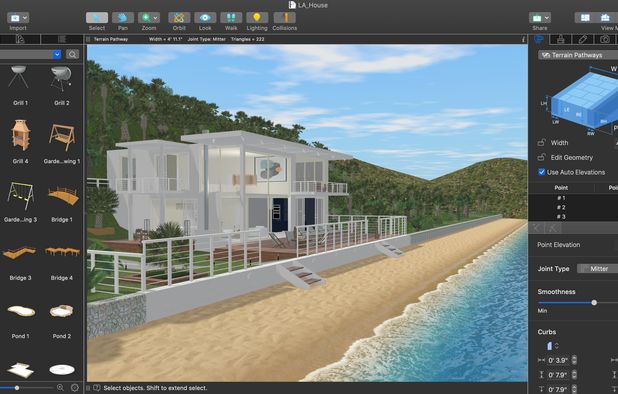Click the help icon in the bottom status bar
Viewport: 618px width, 394px height.
[97, 388]
